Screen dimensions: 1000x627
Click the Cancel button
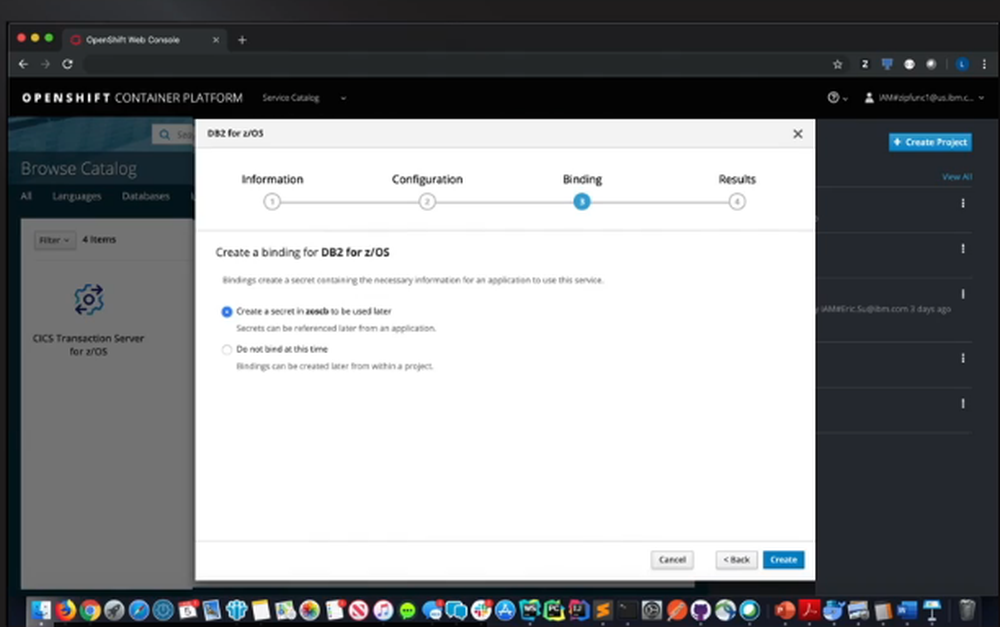(x=672, y=559)
